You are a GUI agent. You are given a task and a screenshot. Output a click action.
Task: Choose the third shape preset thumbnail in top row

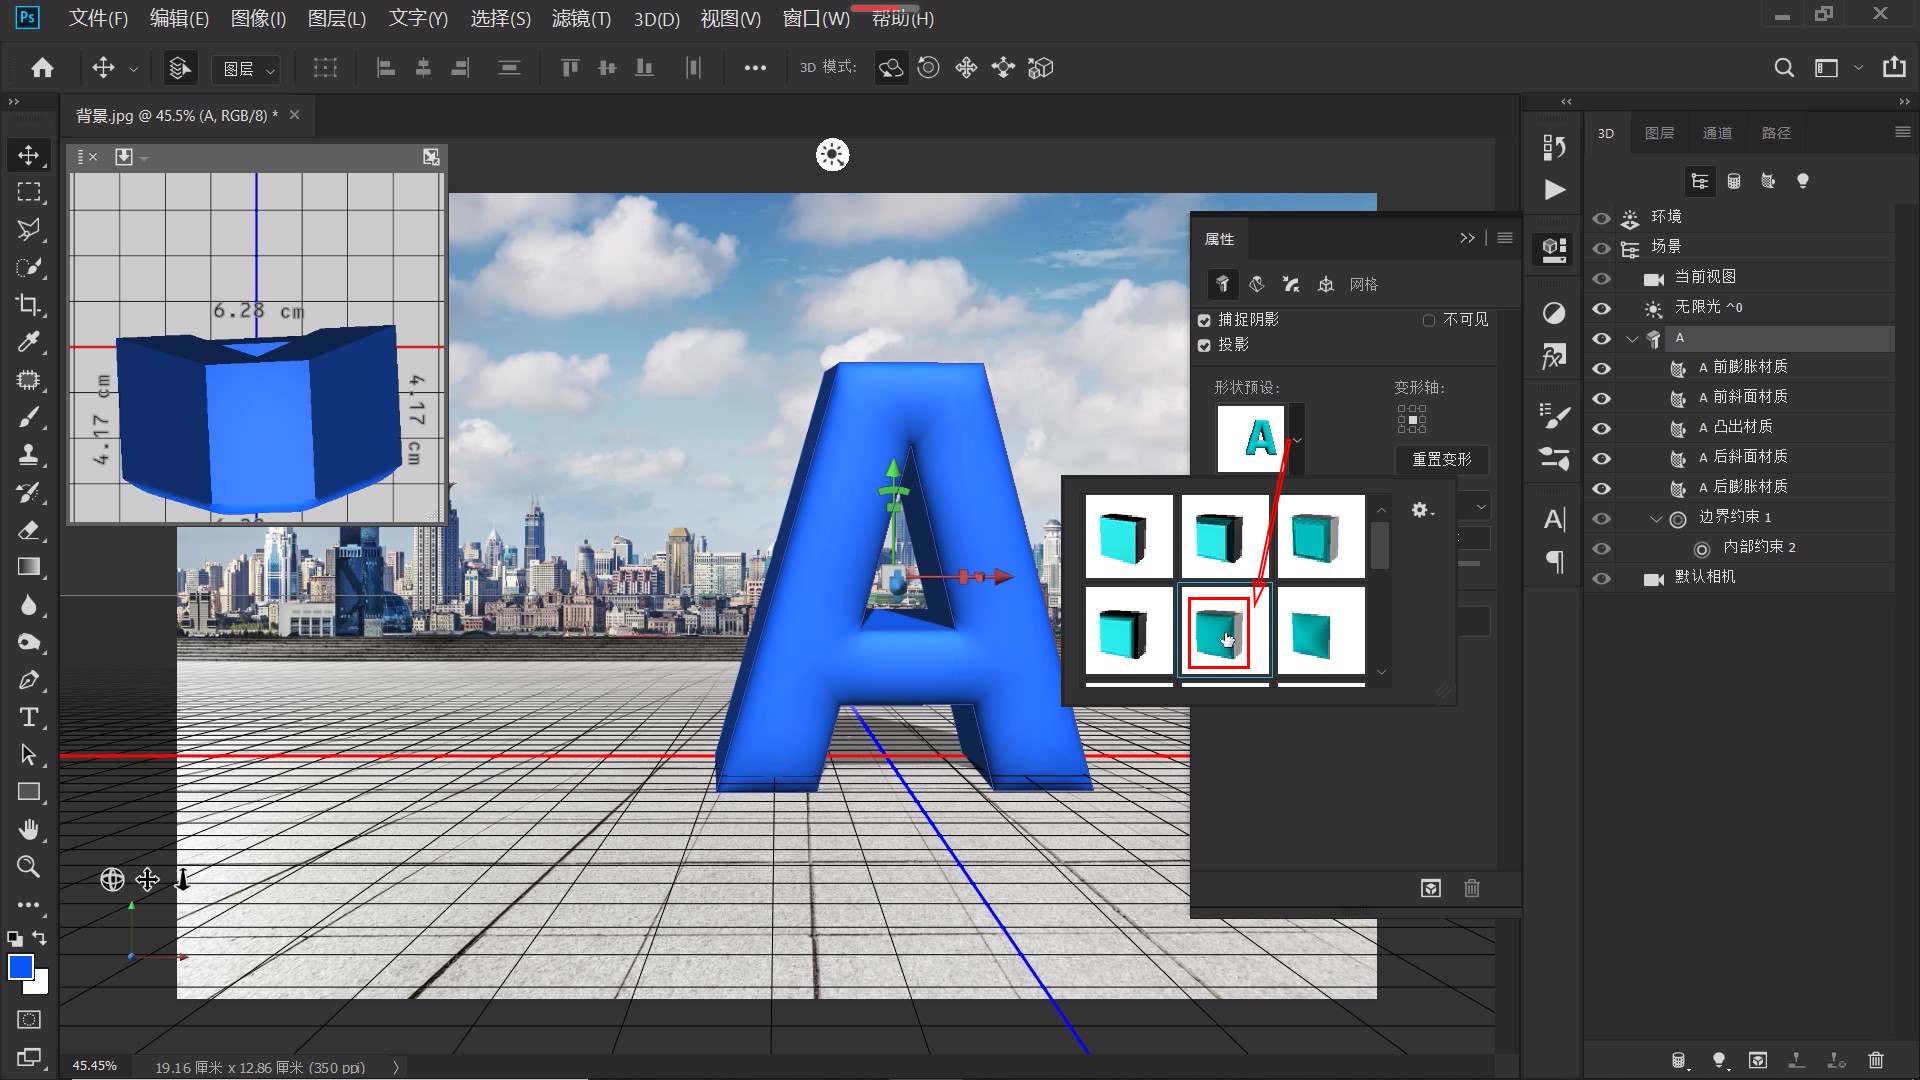click(x=1321, y=537)
